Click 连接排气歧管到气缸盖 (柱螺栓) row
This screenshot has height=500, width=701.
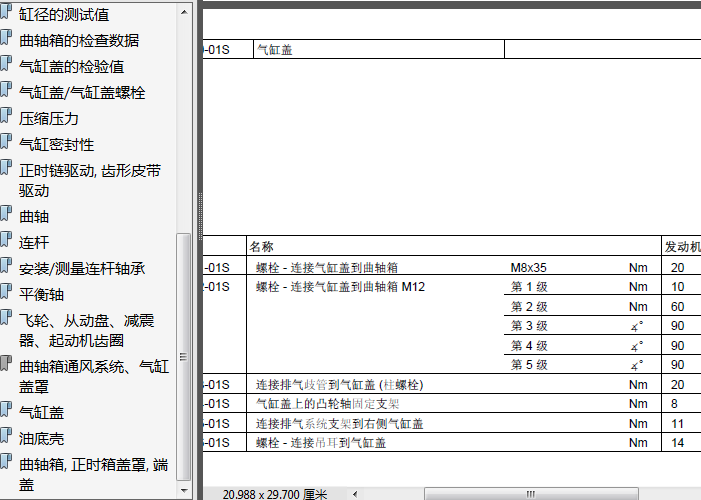click(x=339, y=385)
